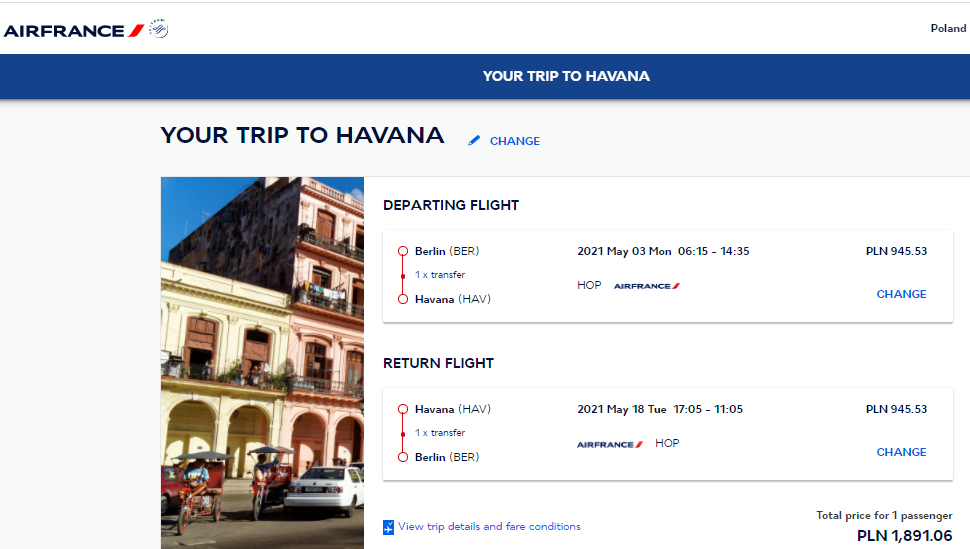Click the SkyTeam alliance emblem
Image resolution: width=970 pixels, height=549 pixels.
159,28
